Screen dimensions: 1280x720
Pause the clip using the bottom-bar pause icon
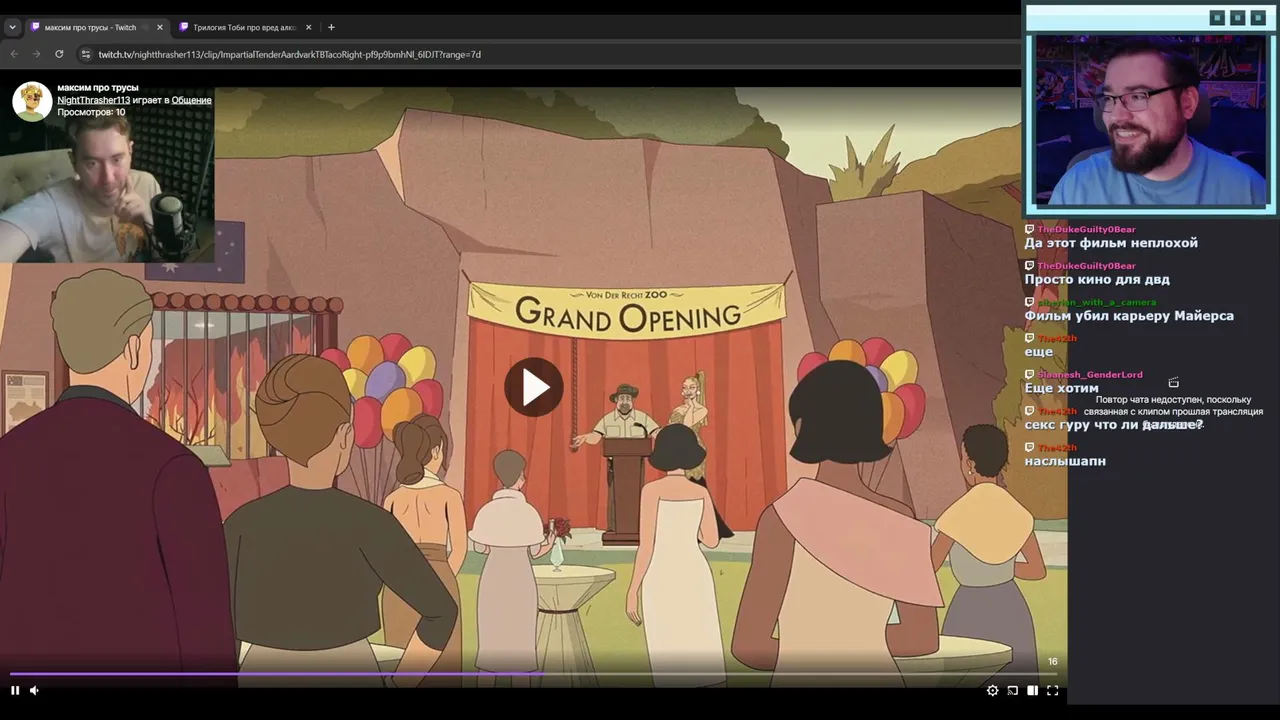[15, 690]
